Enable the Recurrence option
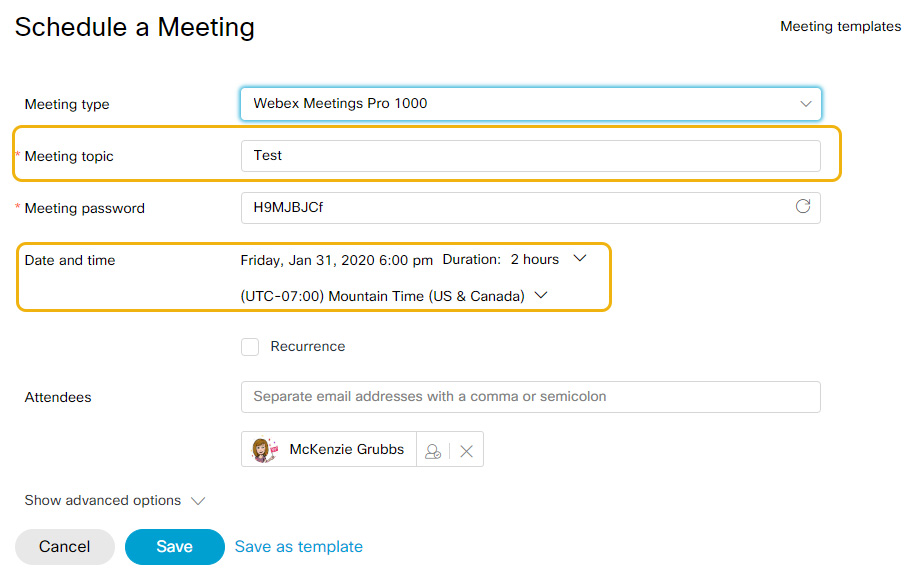The width and height of the screenshot is (904, 580). 249,346
